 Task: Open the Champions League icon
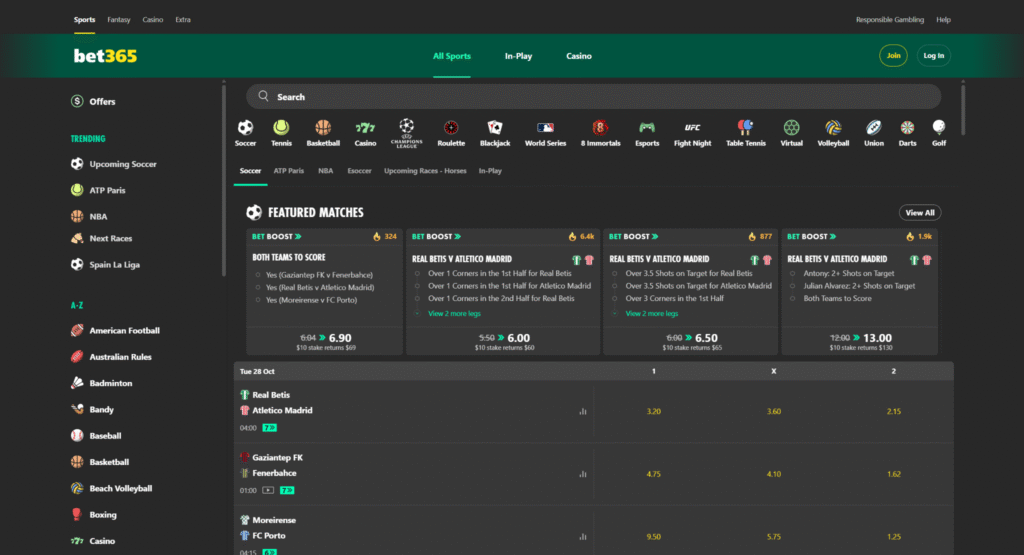(406, 128)
